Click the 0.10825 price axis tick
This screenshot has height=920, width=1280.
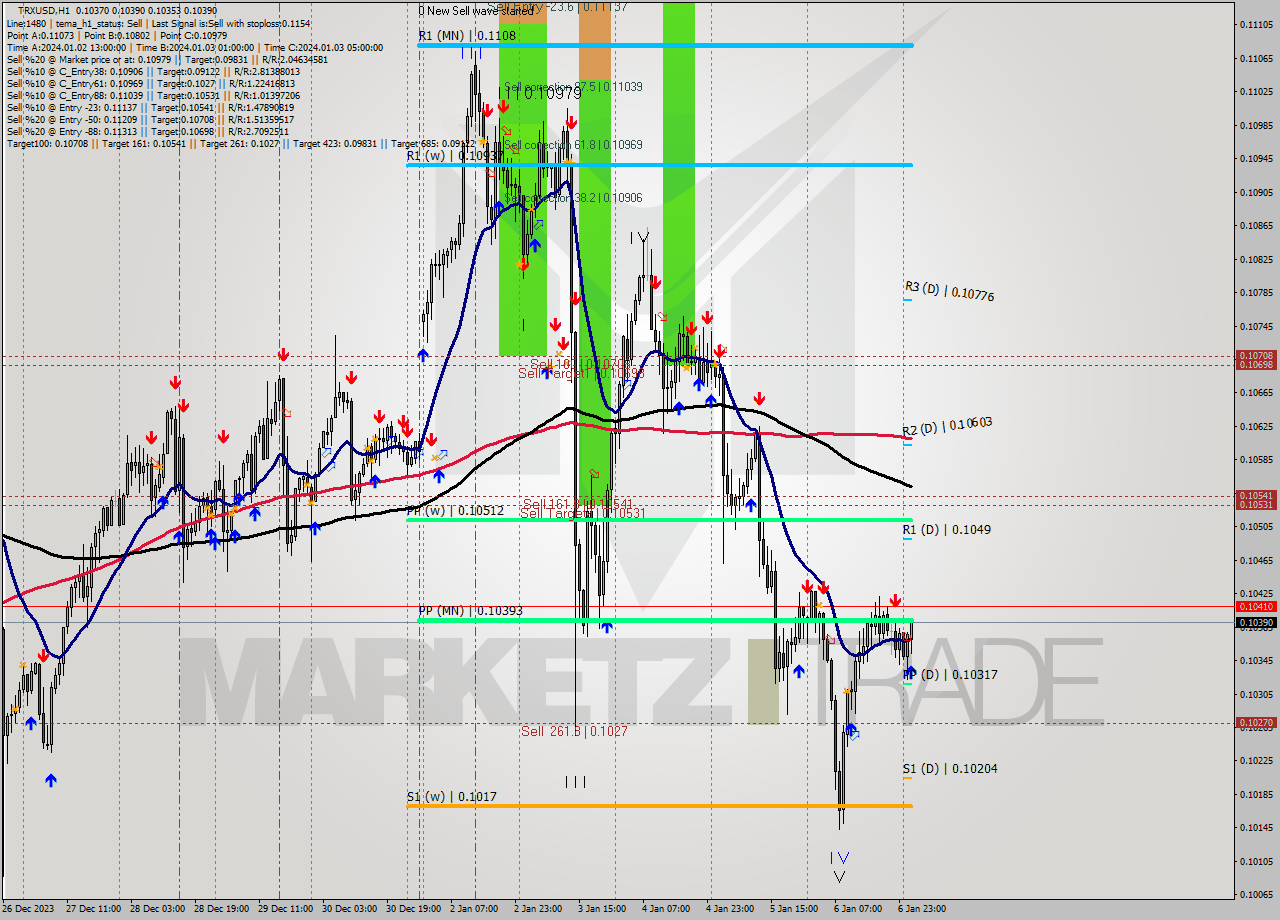[x=1256, y=259]
